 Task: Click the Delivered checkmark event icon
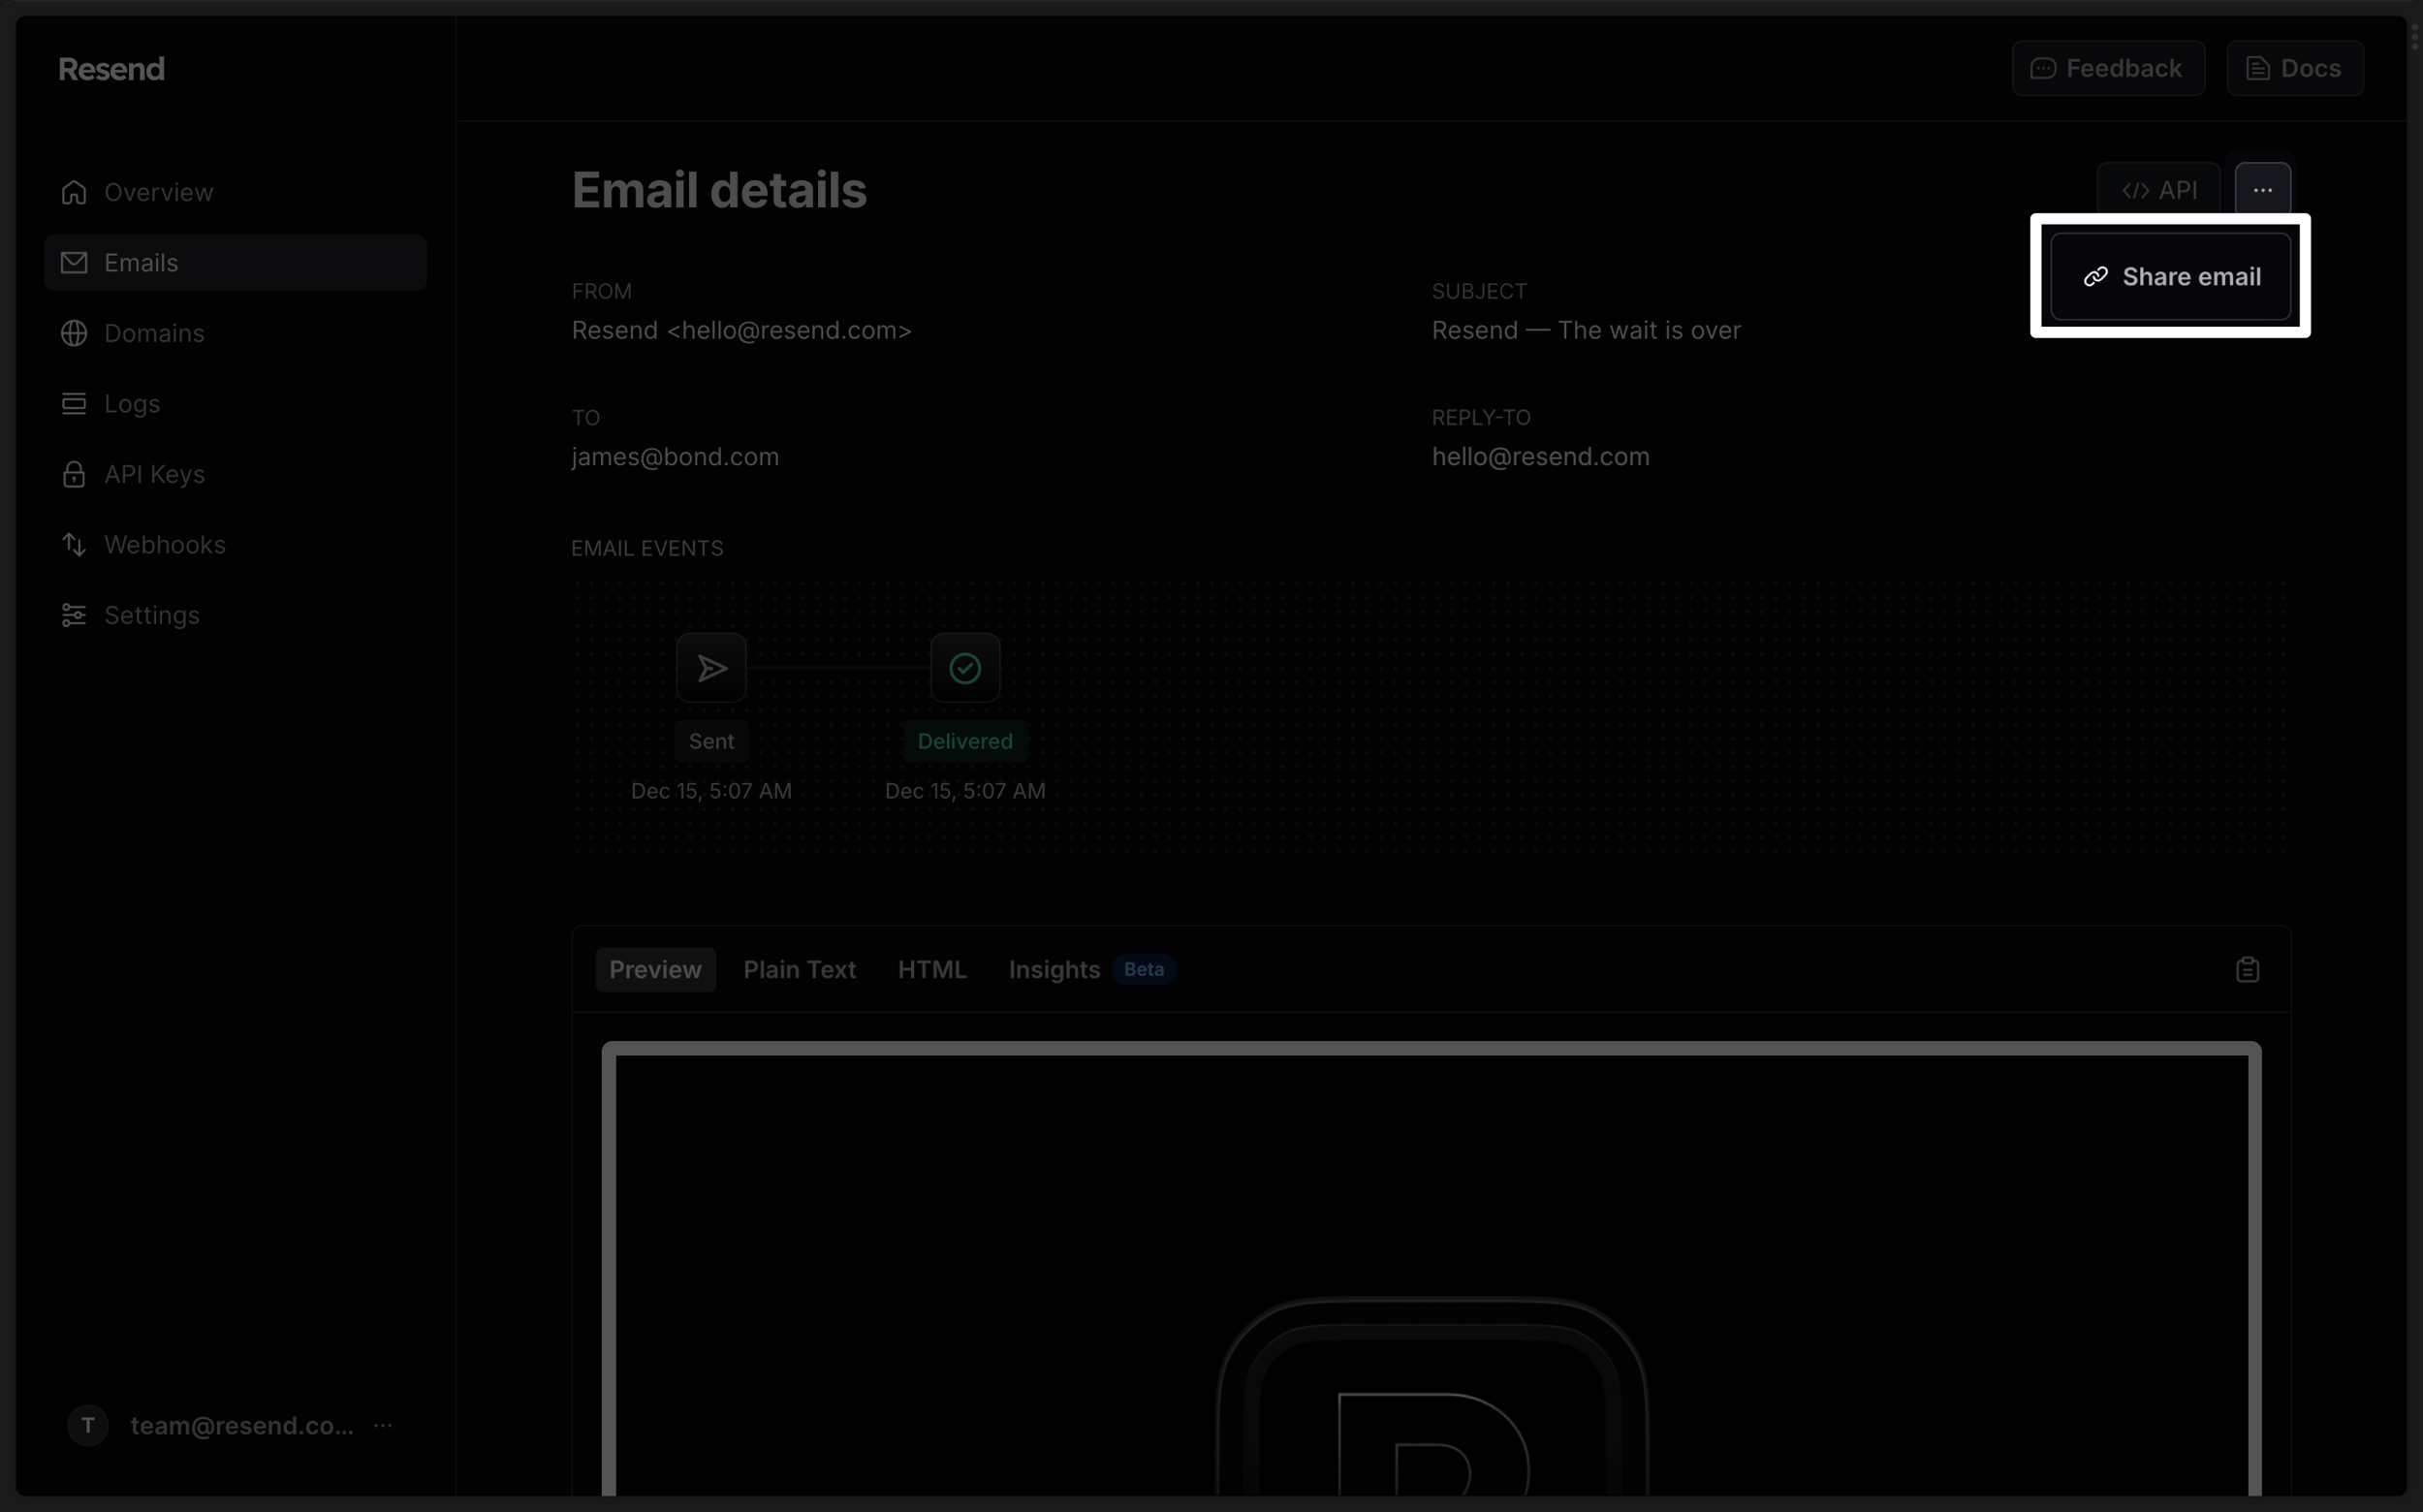click(965, 668)
